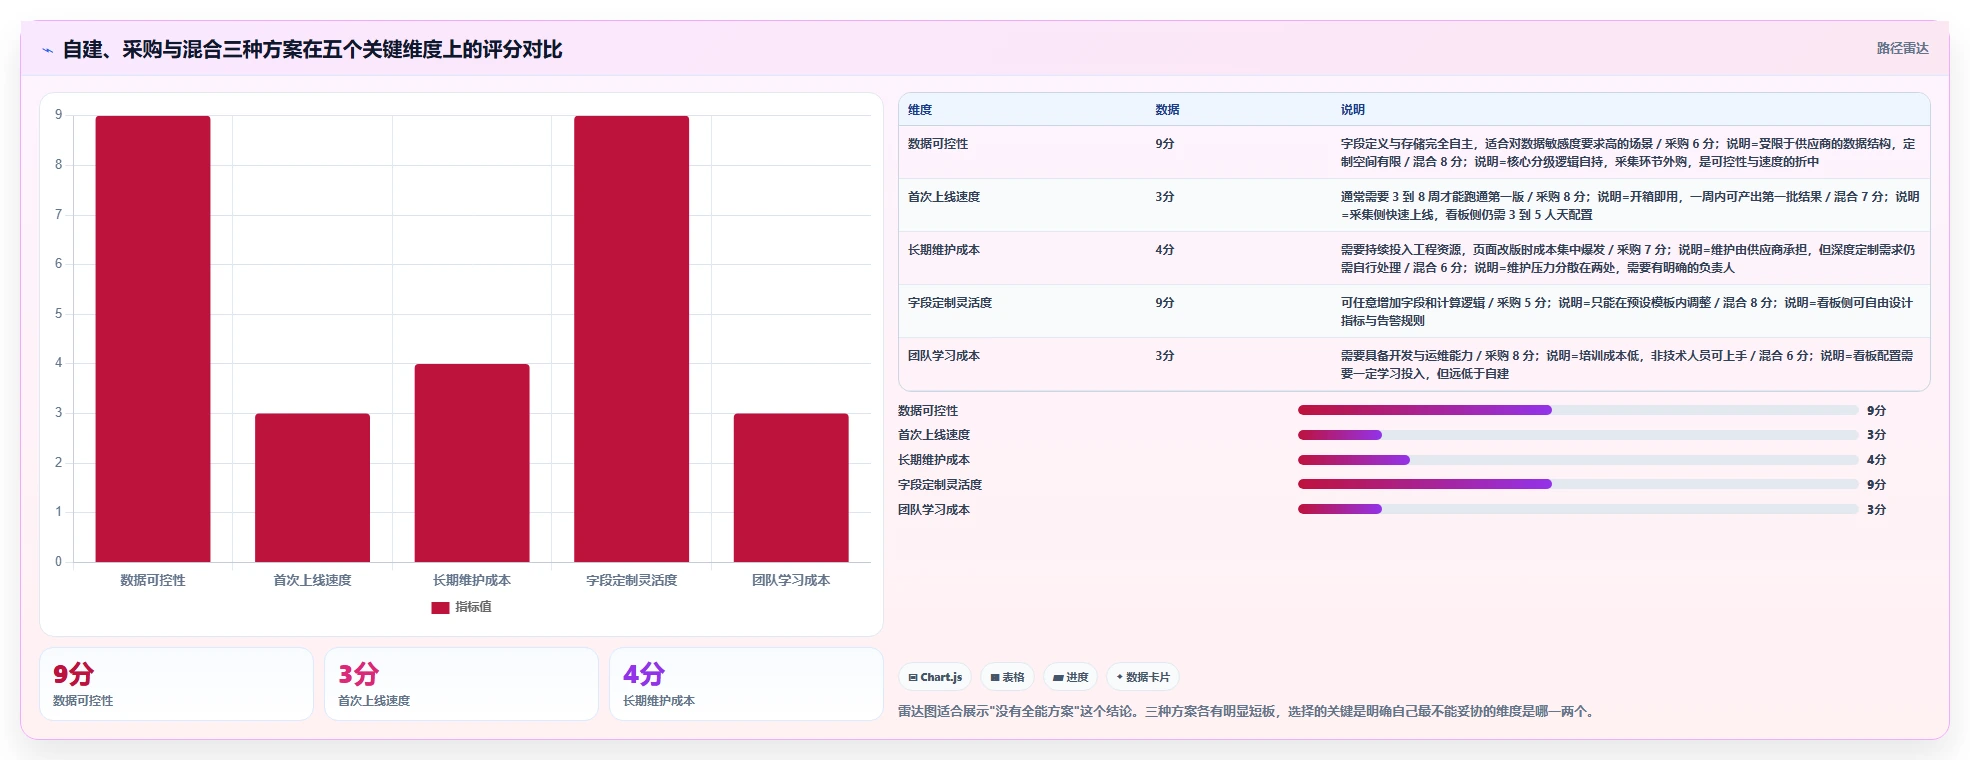
Task: Click the 表格 chip
Action: tap(1007, 677)
